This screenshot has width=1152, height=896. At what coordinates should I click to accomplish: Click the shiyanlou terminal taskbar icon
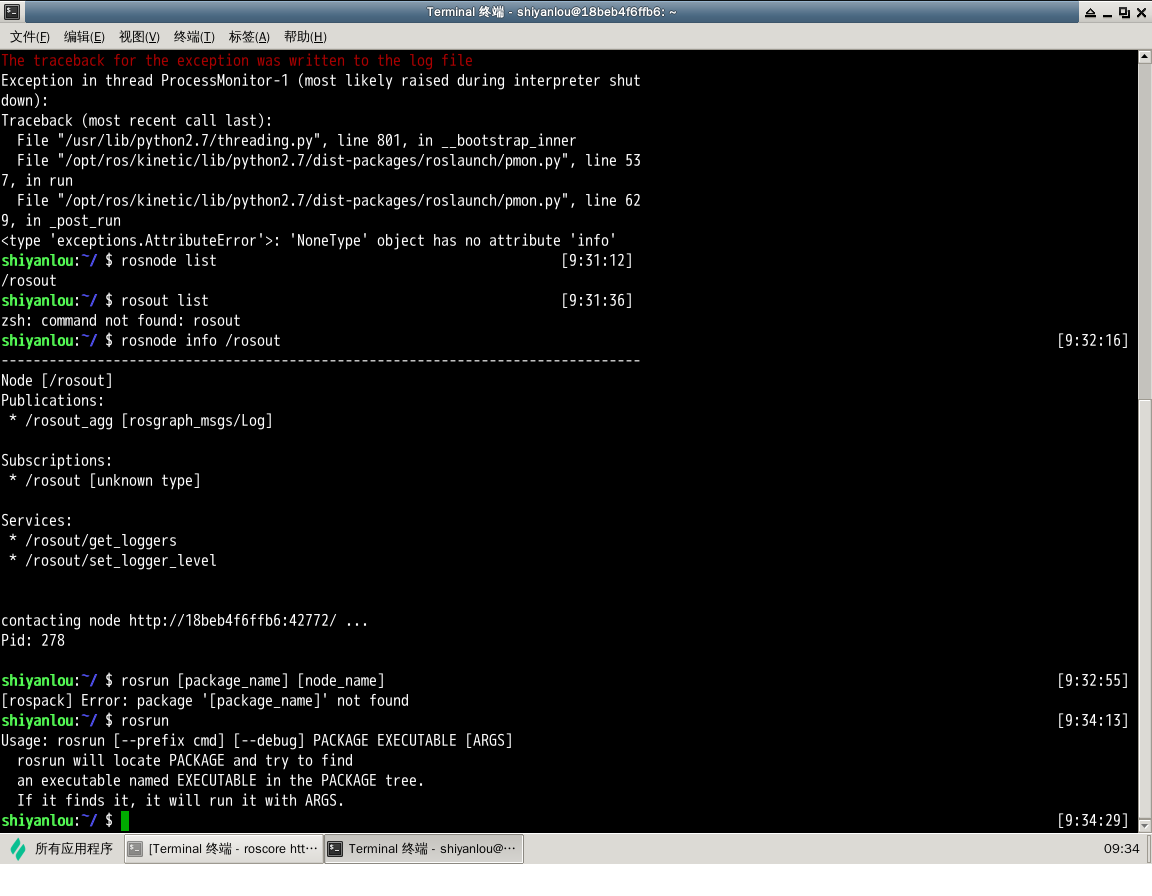pos(336,849)
